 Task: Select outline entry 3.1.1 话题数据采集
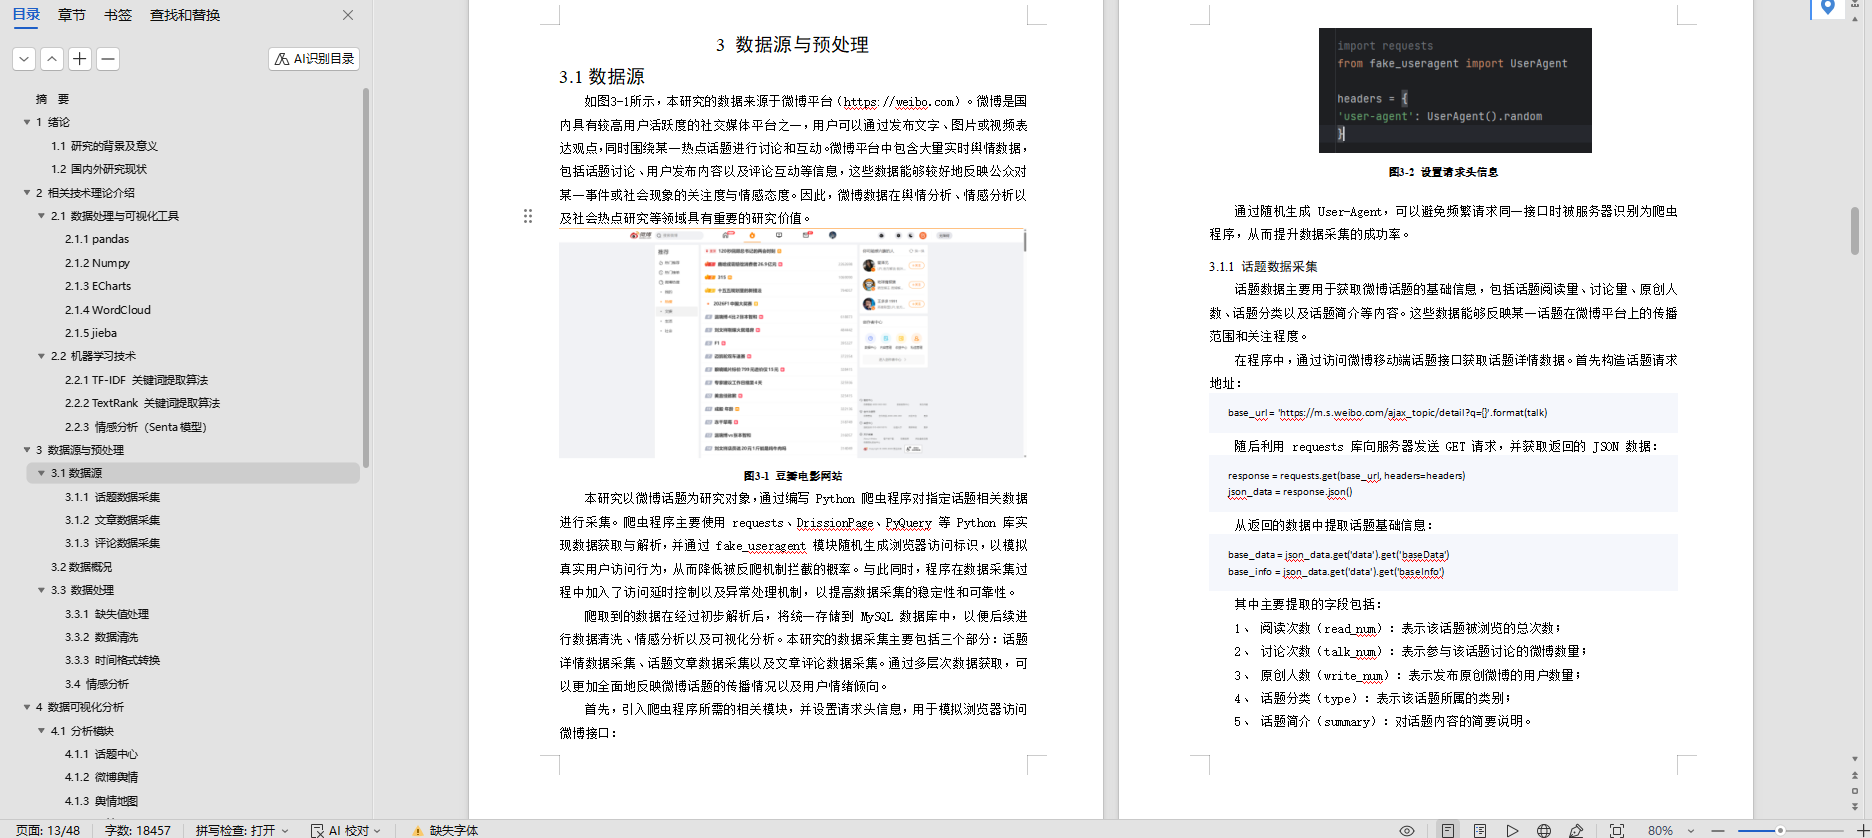coord(112,497)
